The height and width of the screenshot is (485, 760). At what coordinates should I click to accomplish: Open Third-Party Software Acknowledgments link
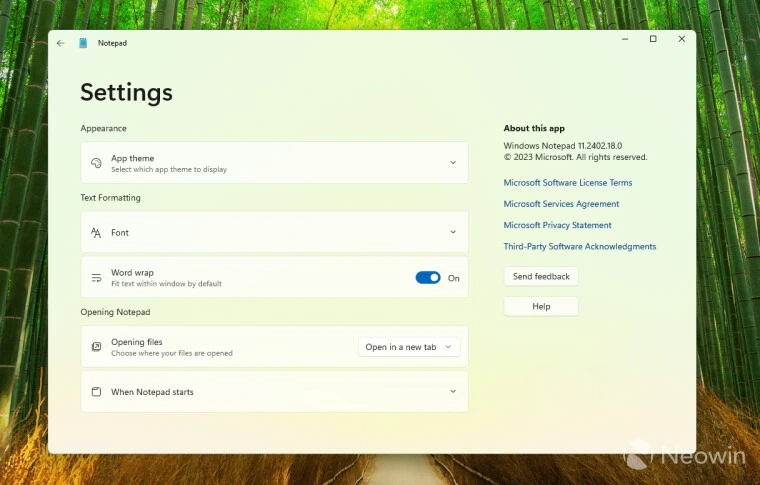point(579,246)
